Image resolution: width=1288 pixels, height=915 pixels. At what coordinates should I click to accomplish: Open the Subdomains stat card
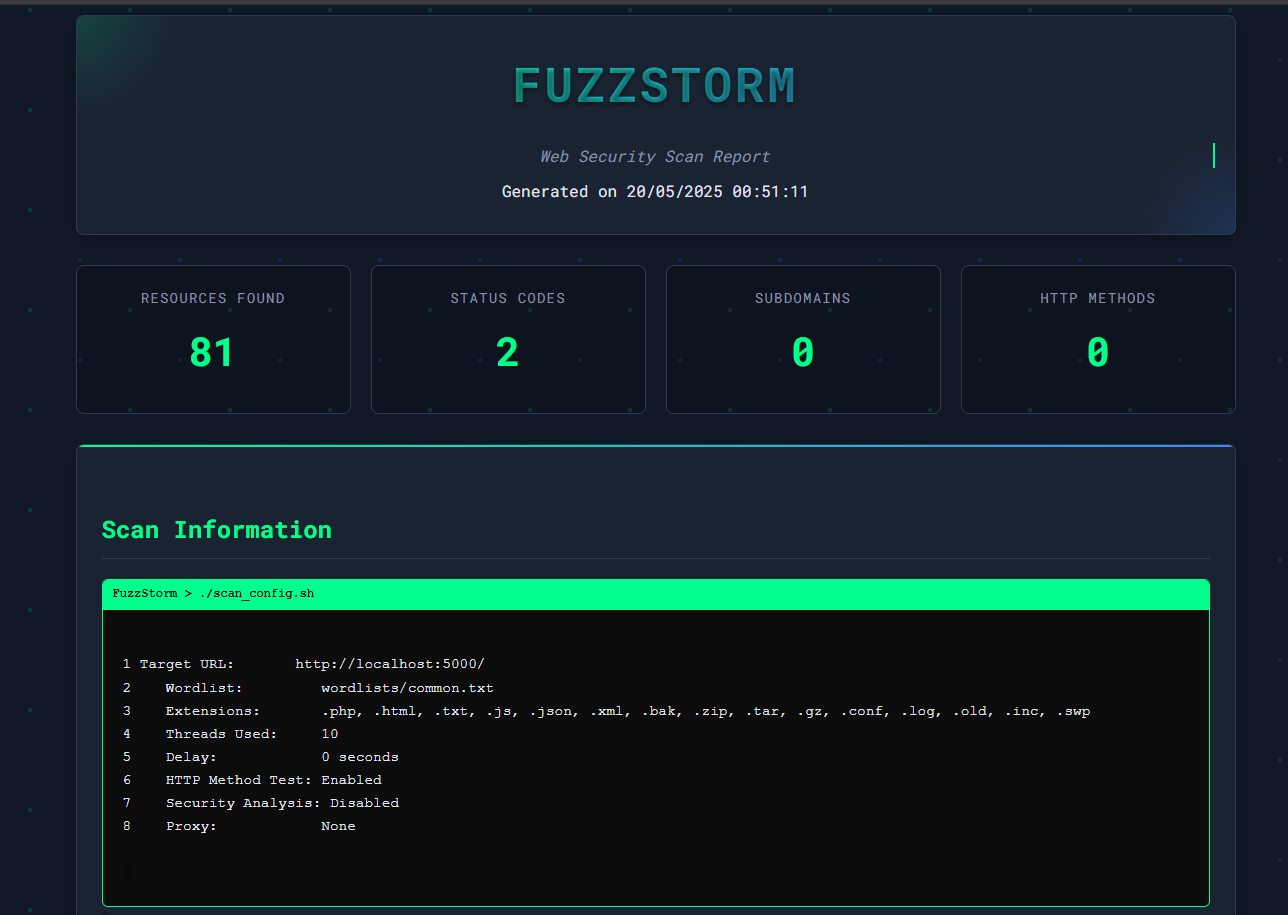pos(803,339)
